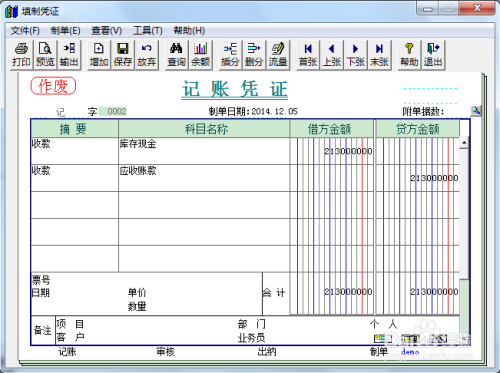Open the 查看(V) menu
500x373 pixels.
click(x=107, y=31)
